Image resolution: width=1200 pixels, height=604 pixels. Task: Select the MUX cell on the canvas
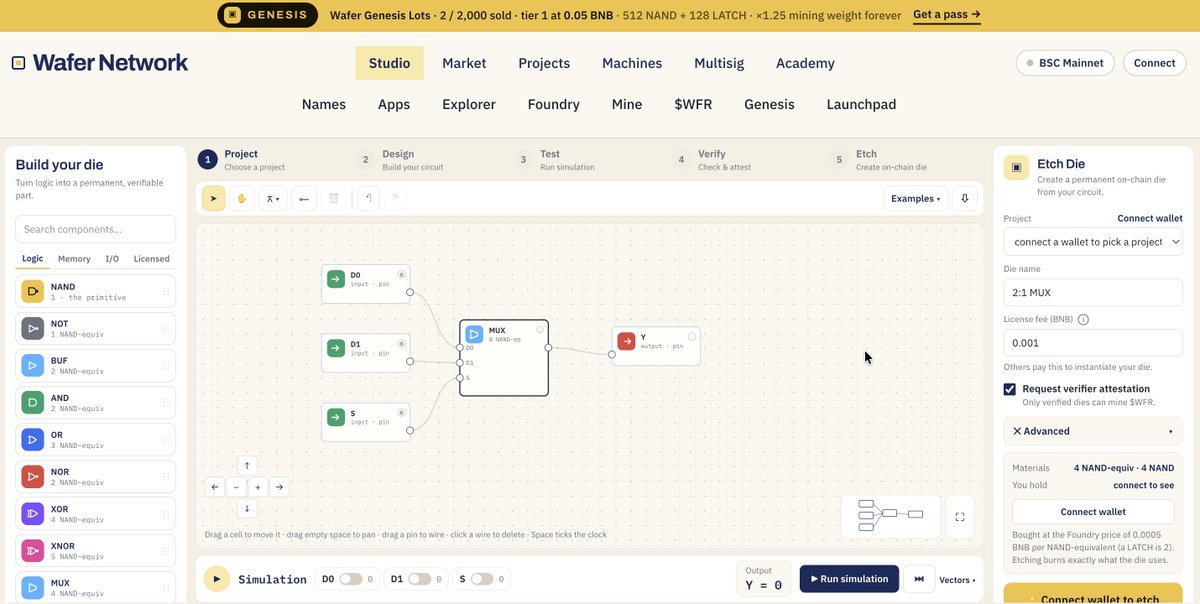click(x=504, y=358)
